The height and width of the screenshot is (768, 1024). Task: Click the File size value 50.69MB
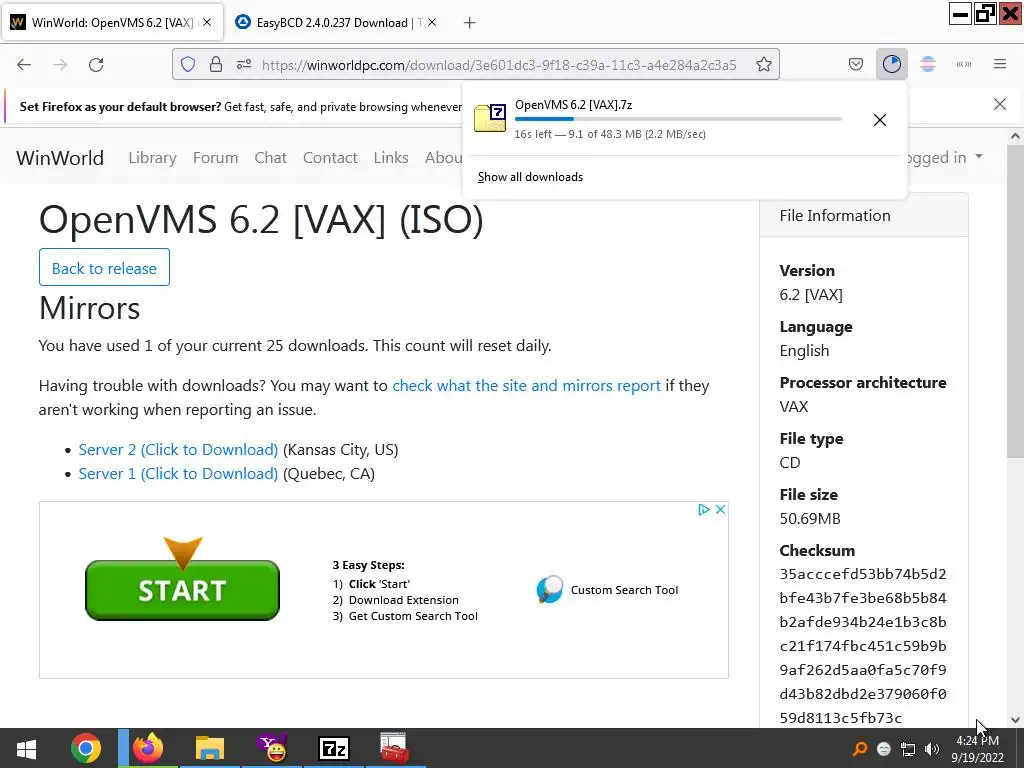(810, 519)
